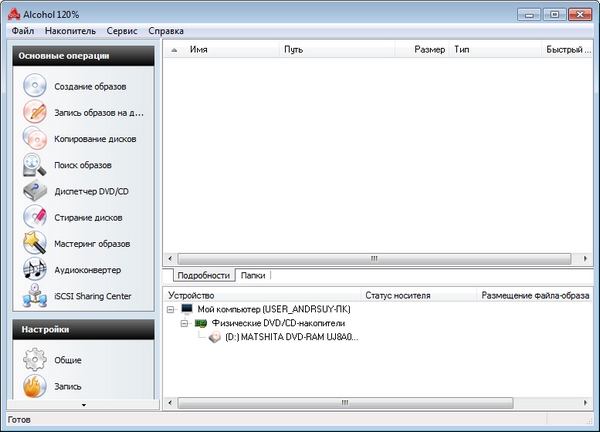Launch Поиск образов search icon
This screenshot has width=600, height=432.
[35, 164]
